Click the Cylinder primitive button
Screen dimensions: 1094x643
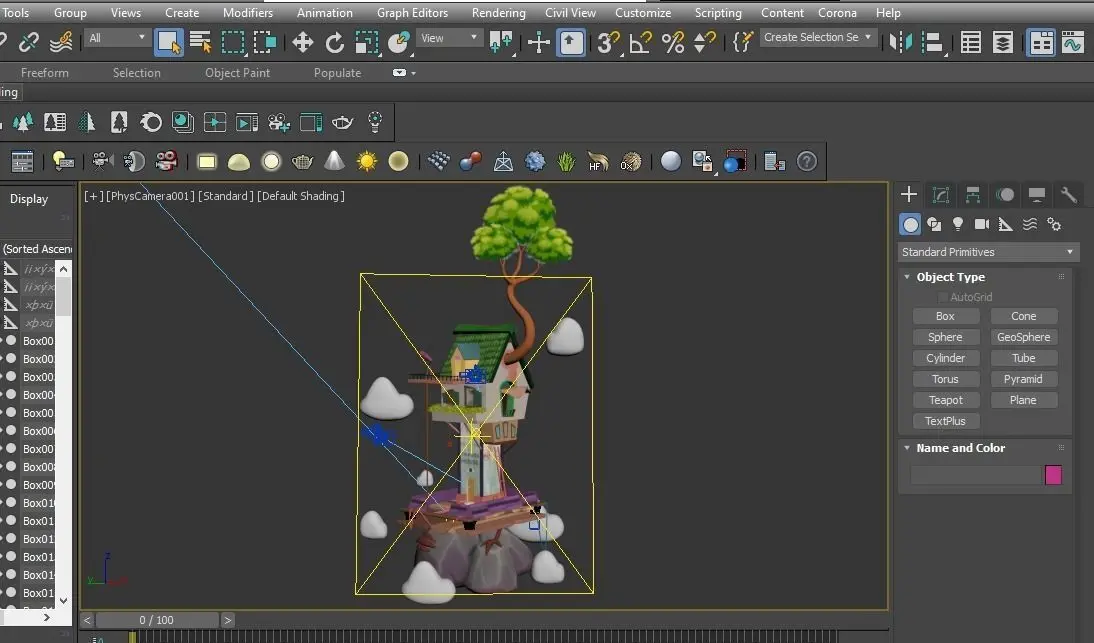click(x=945, y=358)
